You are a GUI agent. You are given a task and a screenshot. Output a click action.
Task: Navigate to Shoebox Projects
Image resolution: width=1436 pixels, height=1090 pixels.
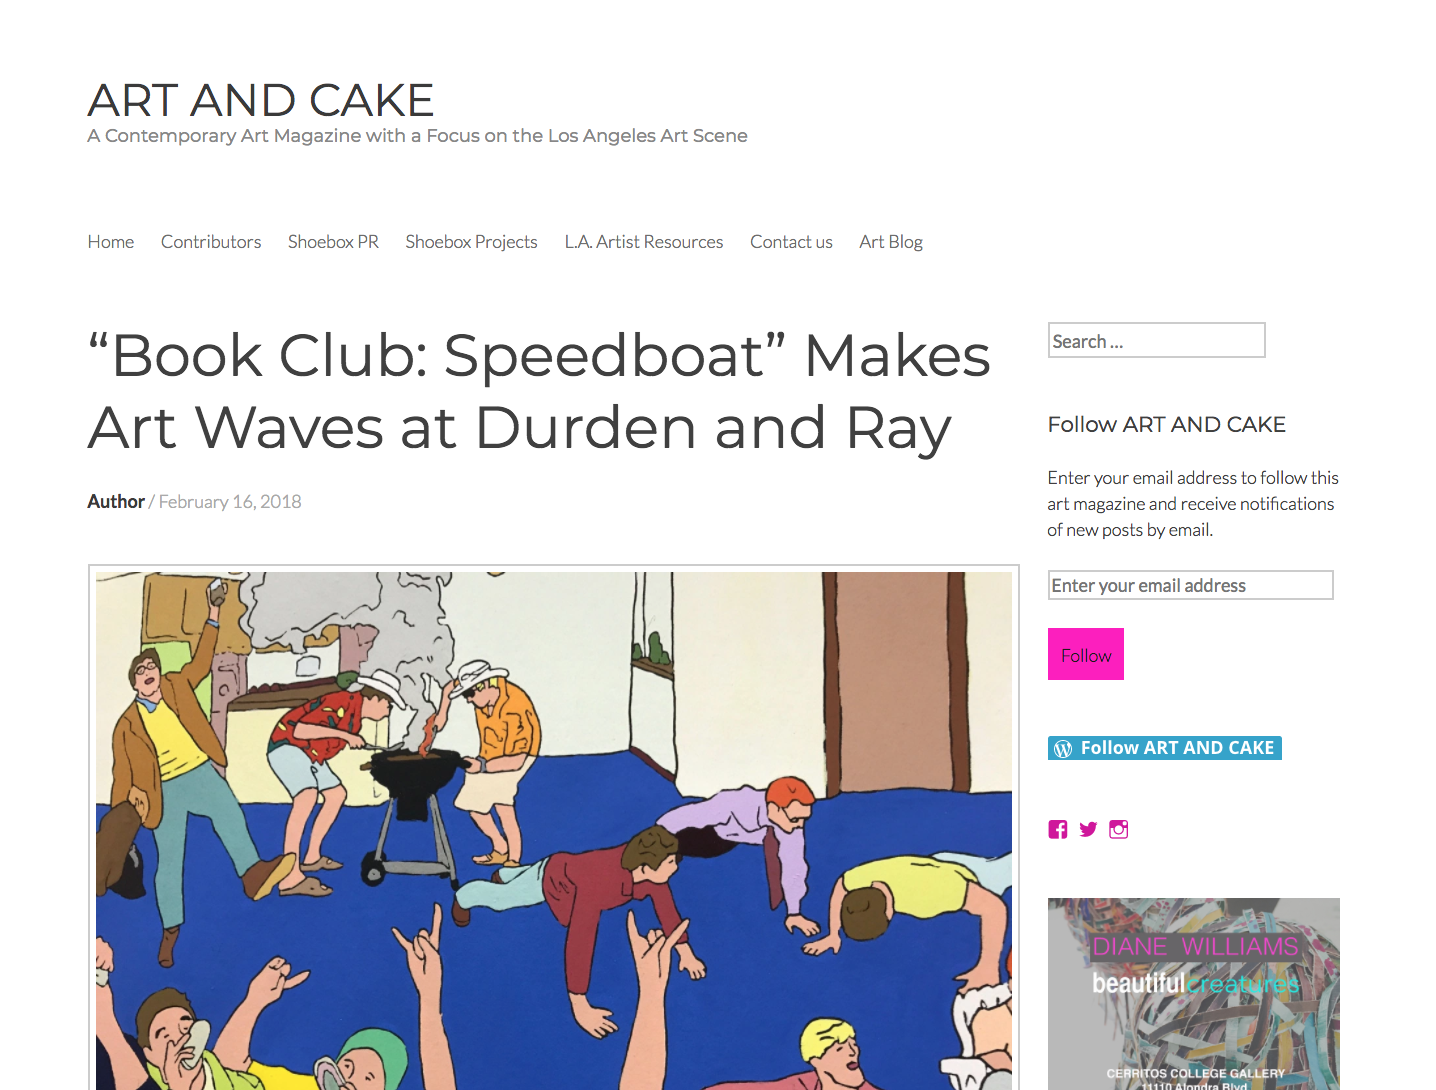(x=471, y=242)
